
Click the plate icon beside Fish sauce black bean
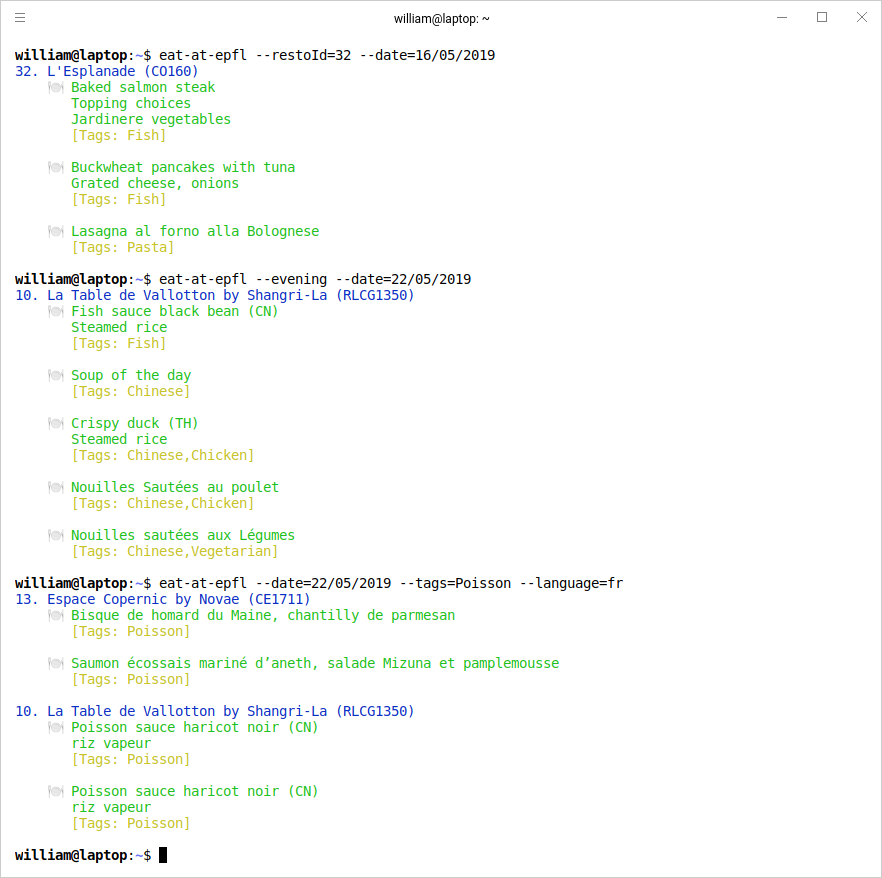pos(56,312)
